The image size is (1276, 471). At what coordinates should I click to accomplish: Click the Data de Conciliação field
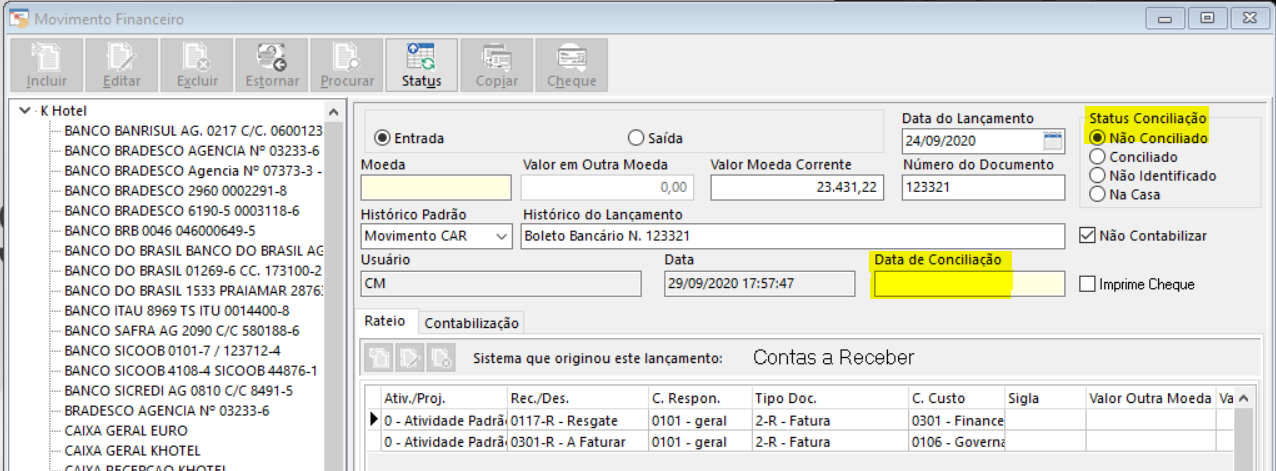[969, 284]
